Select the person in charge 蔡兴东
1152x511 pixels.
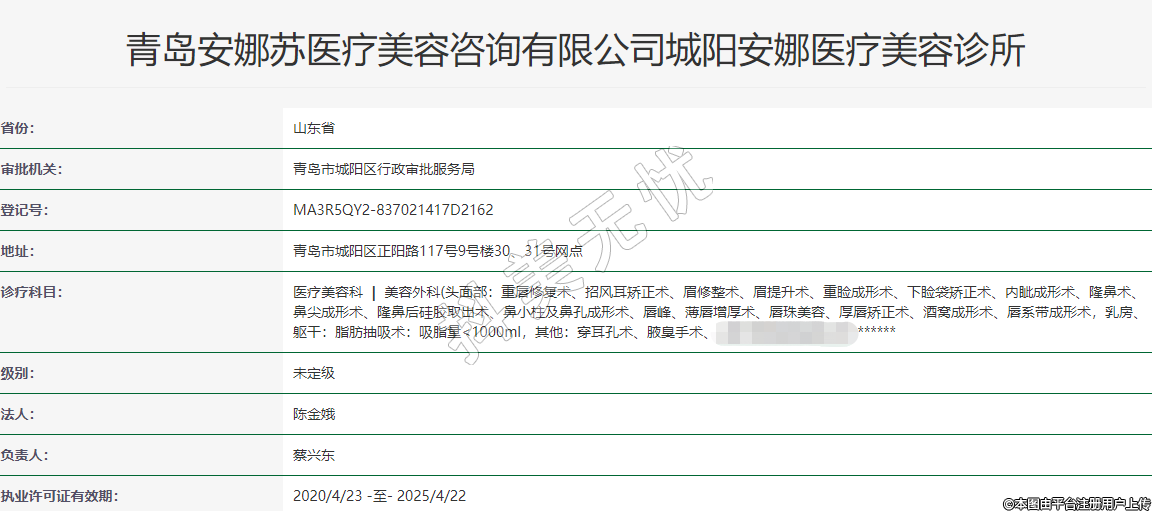tap(313, 455)
